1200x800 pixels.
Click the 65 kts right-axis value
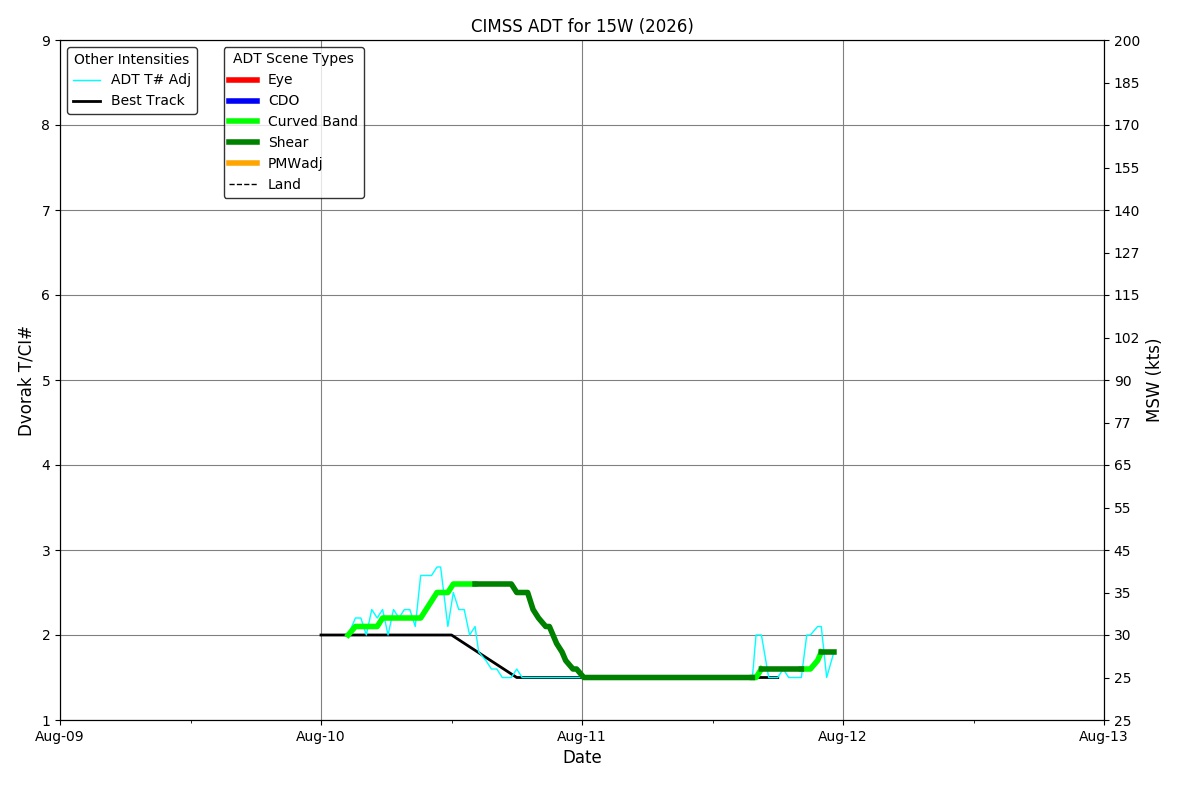(x=1122, y=466)
